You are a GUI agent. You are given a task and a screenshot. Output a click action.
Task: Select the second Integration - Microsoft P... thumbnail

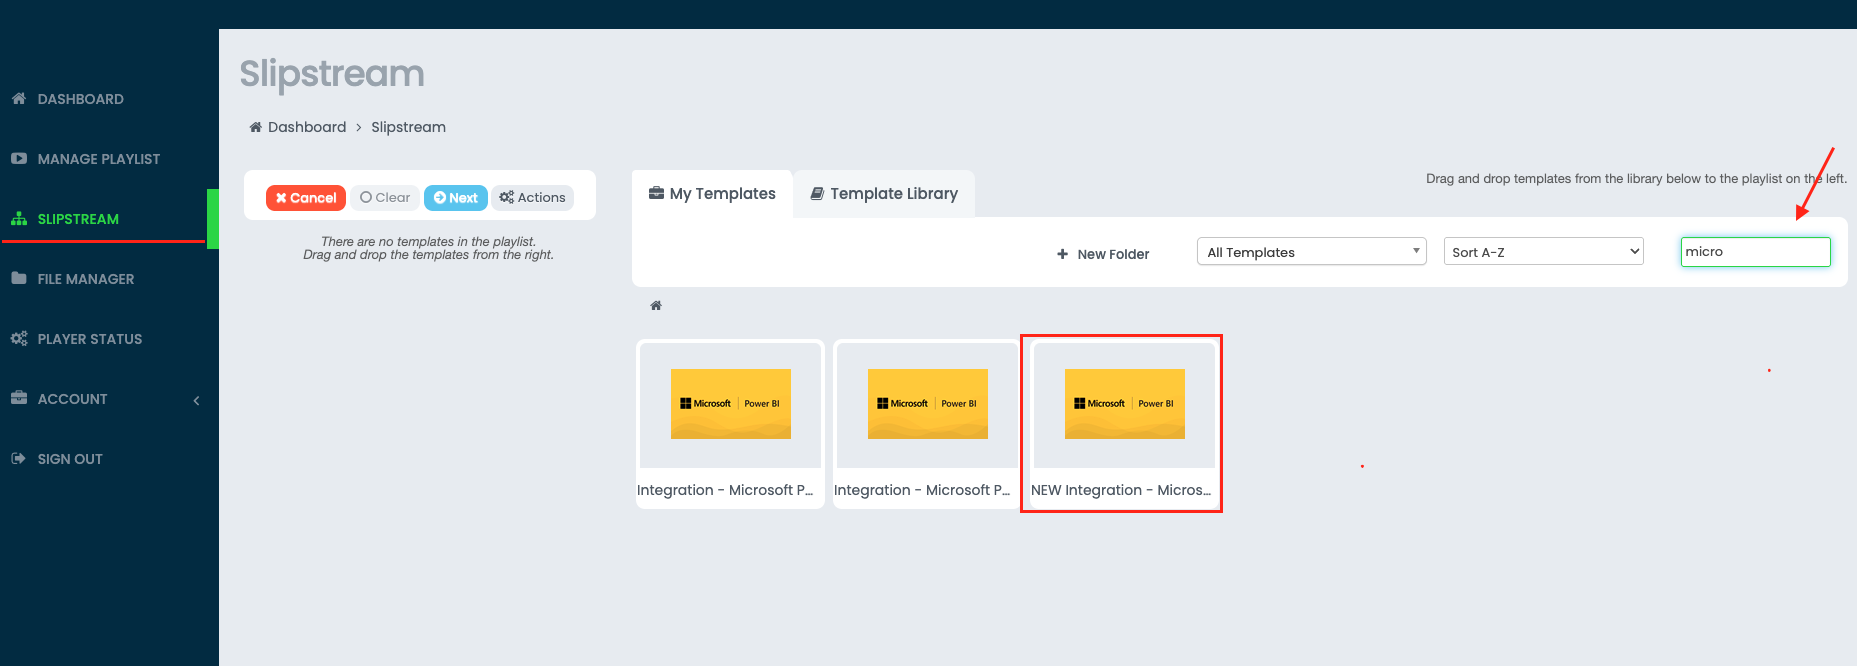coord(928,404)
